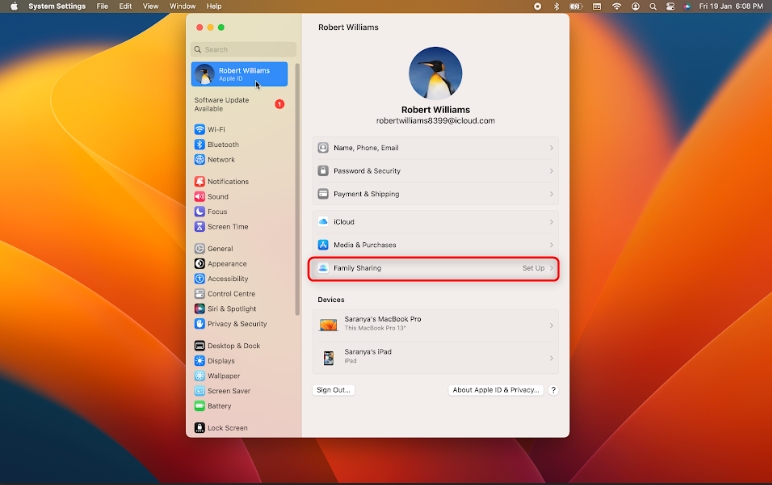
Task: Open the Apple menu
Action: [x=14, y=6]
